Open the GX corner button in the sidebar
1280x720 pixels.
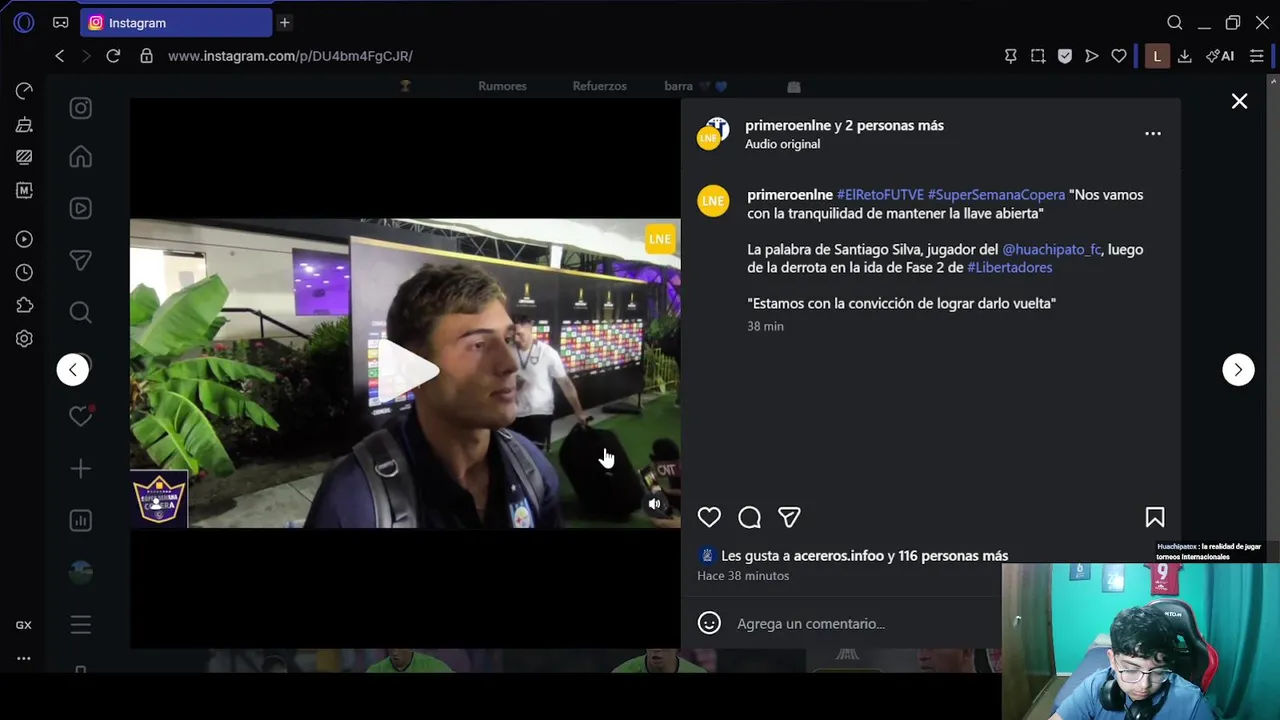tap(24, 625)
